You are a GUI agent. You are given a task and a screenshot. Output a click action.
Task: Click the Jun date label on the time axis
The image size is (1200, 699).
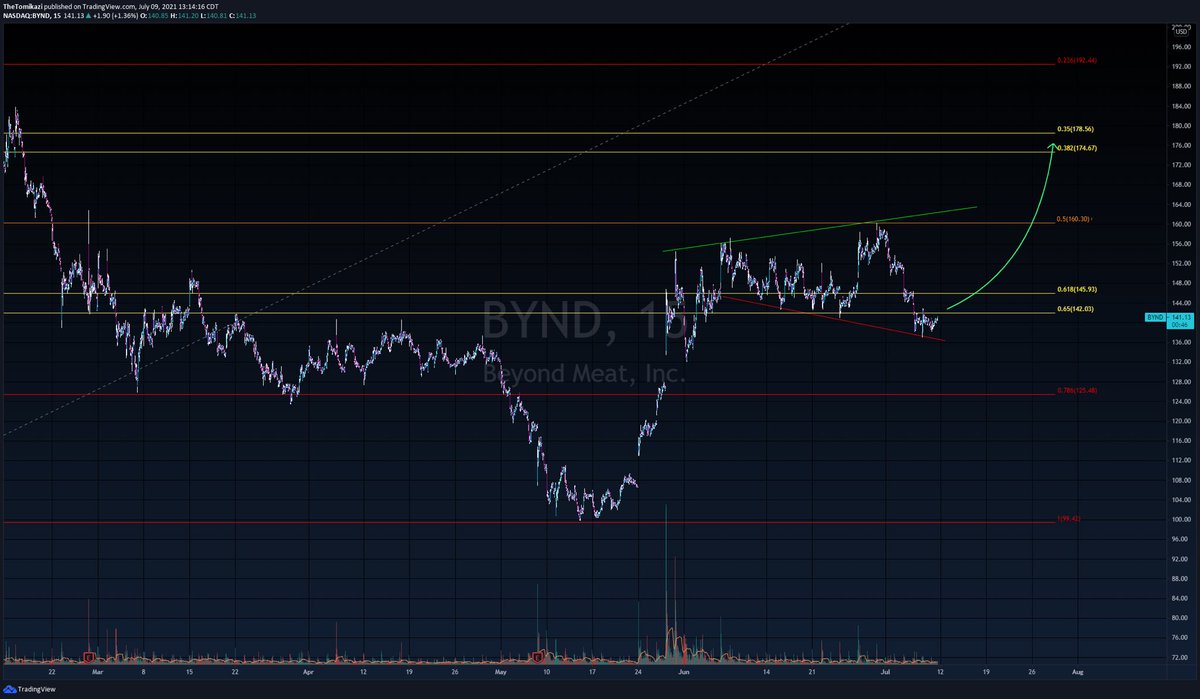682,673
